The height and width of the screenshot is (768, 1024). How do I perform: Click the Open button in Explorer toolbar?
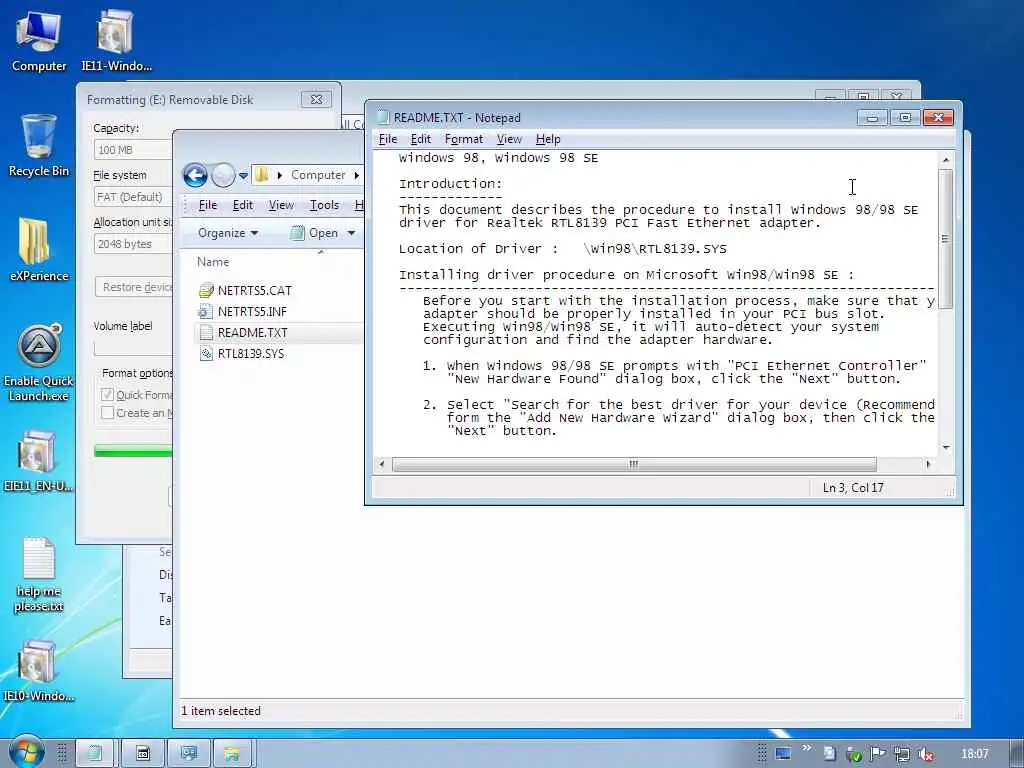click(x=315, y=233)
